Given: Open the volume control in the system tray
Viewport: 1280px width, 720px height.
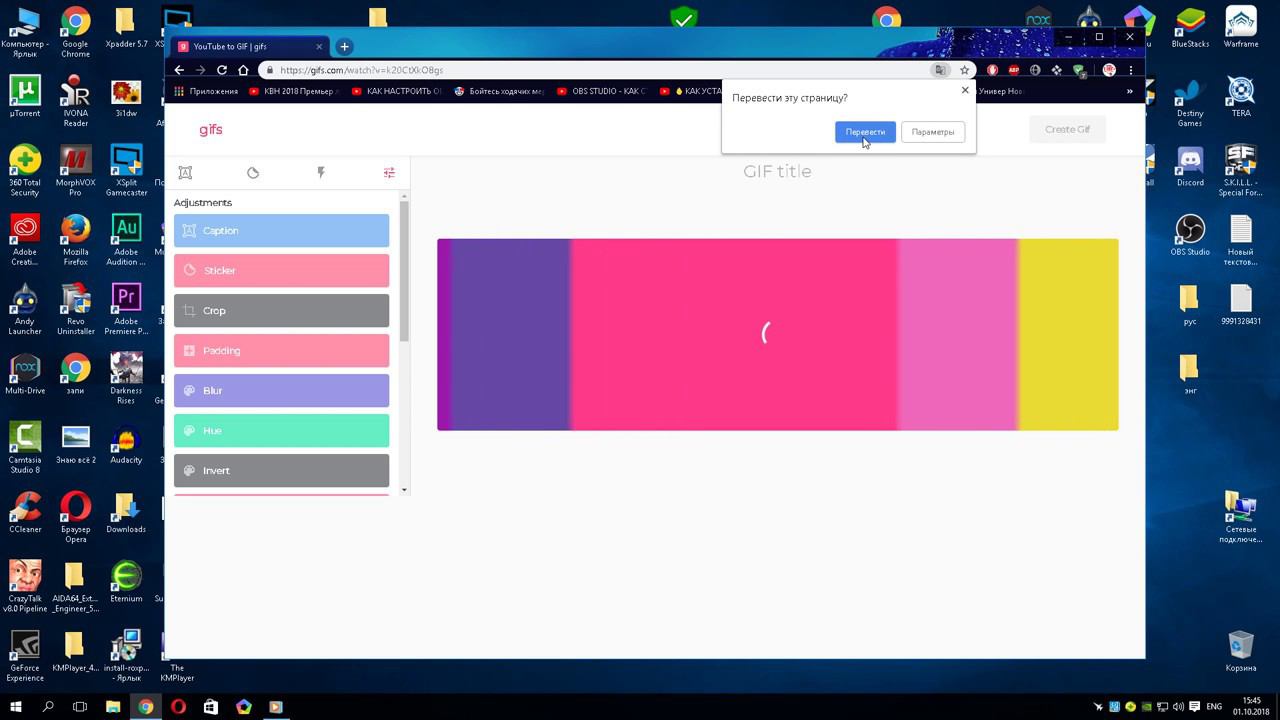Looking at the screenshot, I should (1178, 707).
